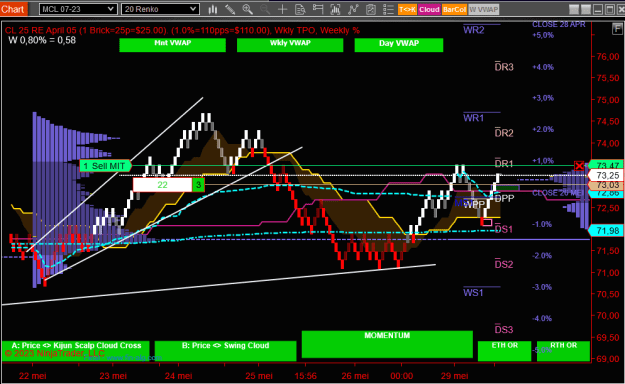The width and height of the screenshot is (625, 384).
Task: Click the green 3 position box
Action: pyautogui.click(x=199, y=185)
